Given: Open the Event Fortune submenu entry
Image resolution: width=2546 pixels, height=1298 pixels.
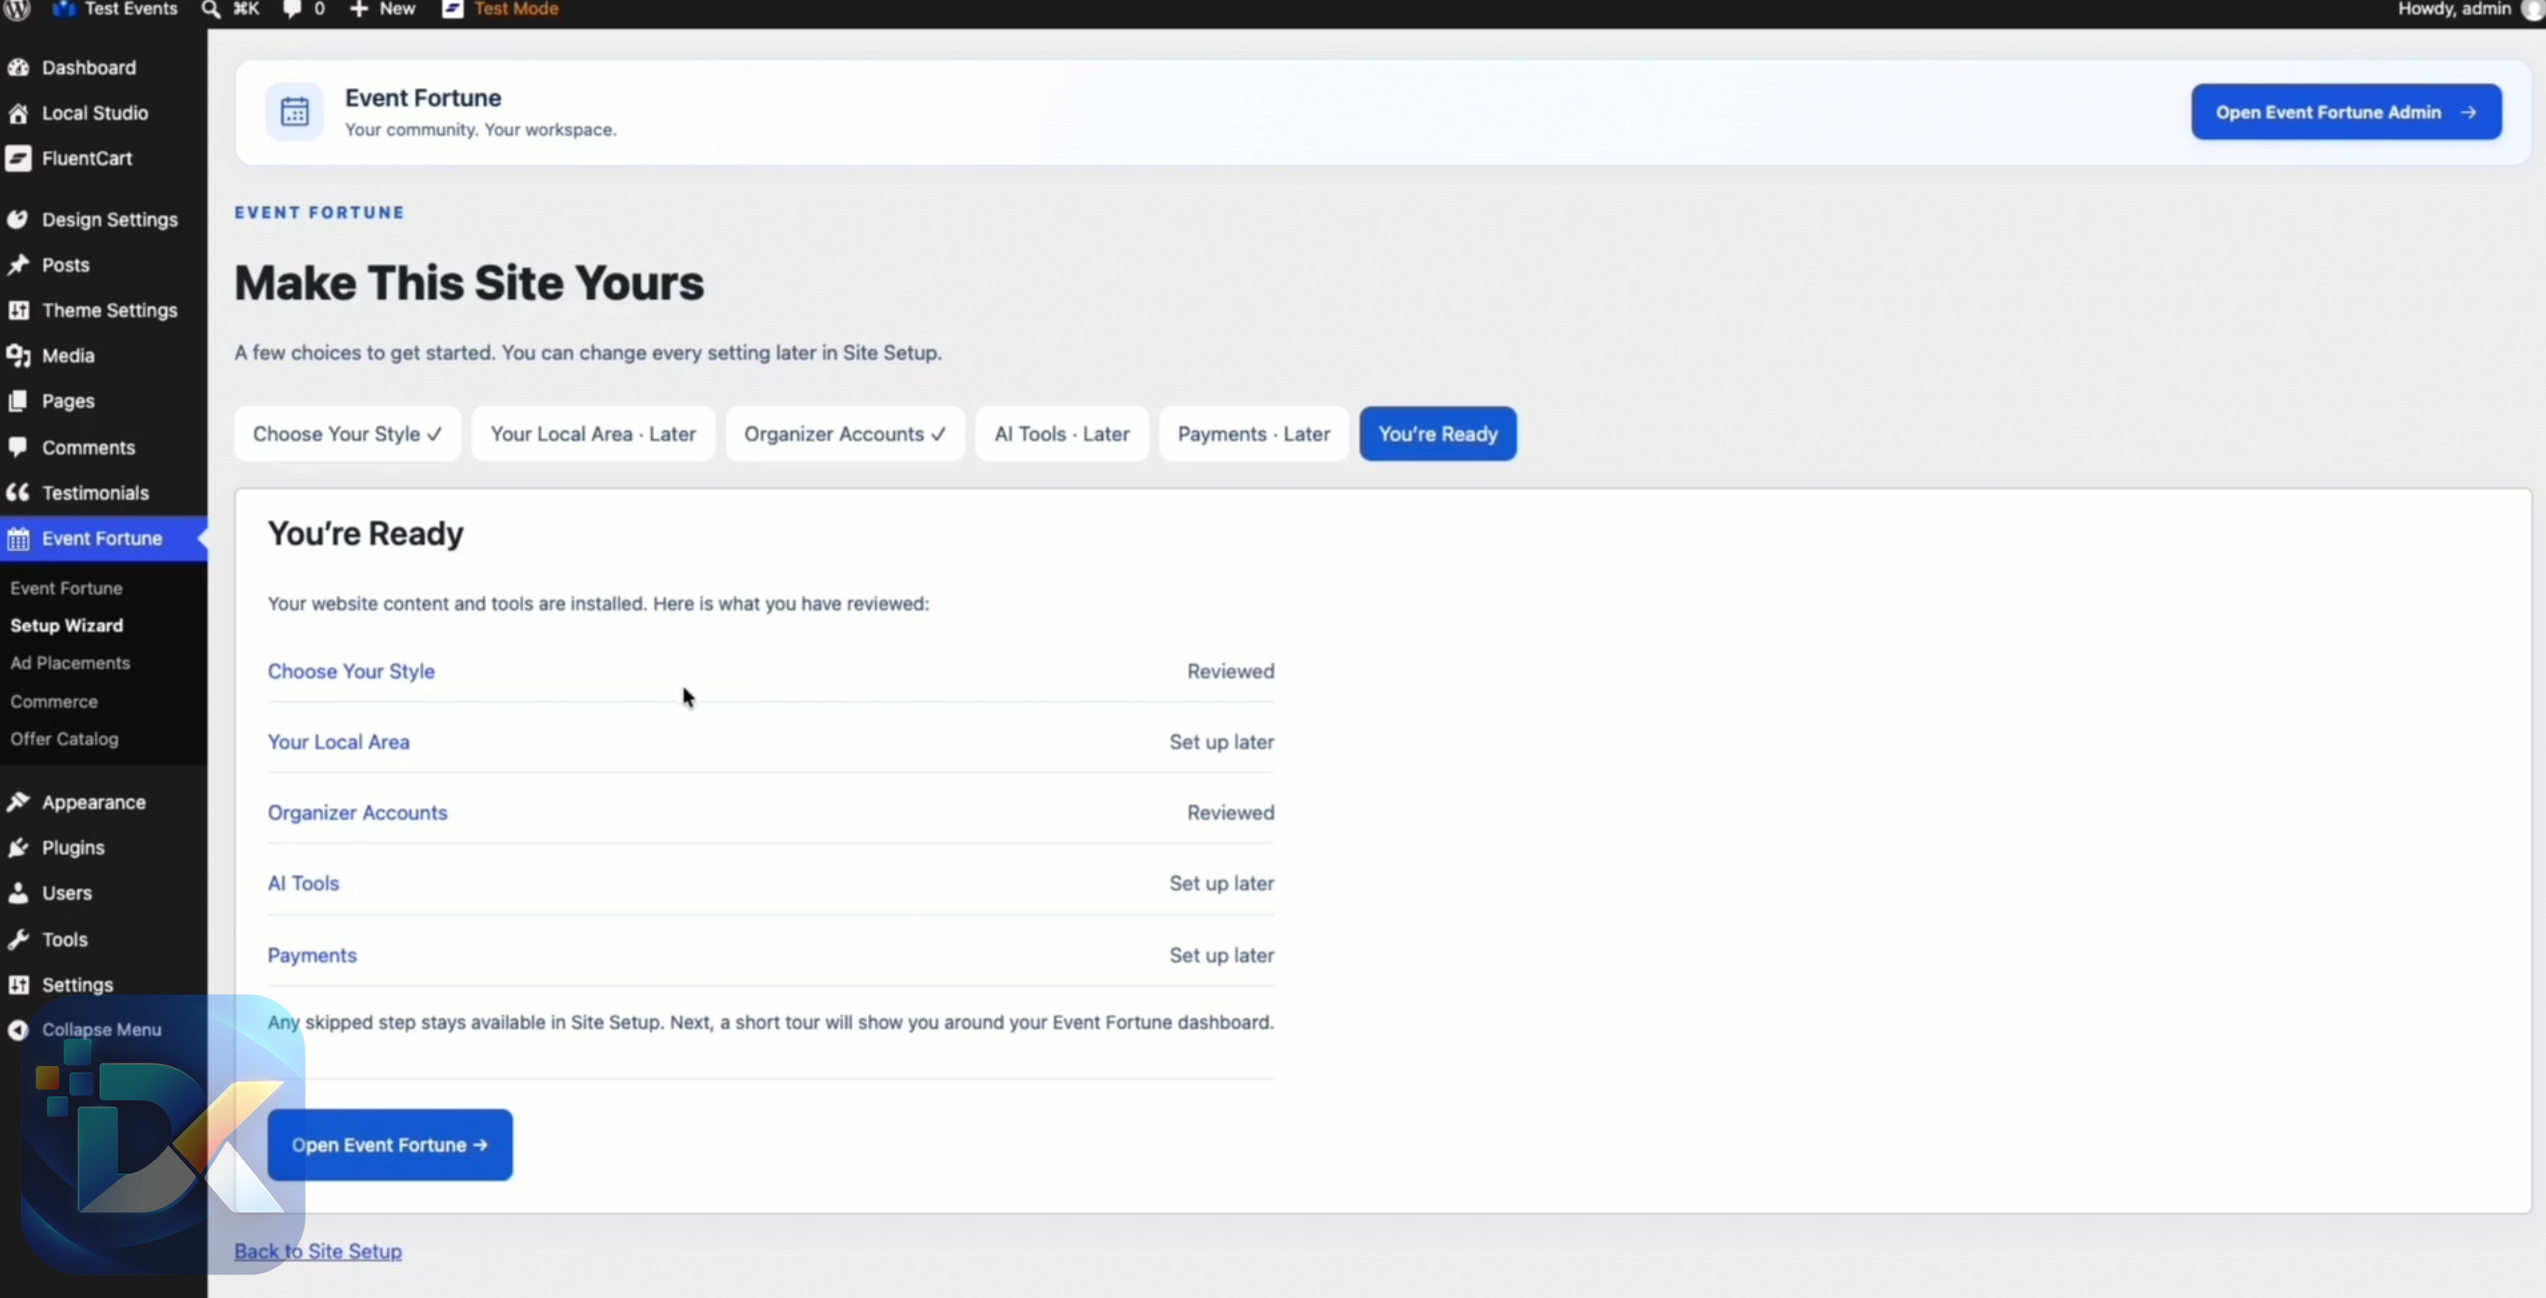Looking at the screenshot, I should click(x=66, y=588).
